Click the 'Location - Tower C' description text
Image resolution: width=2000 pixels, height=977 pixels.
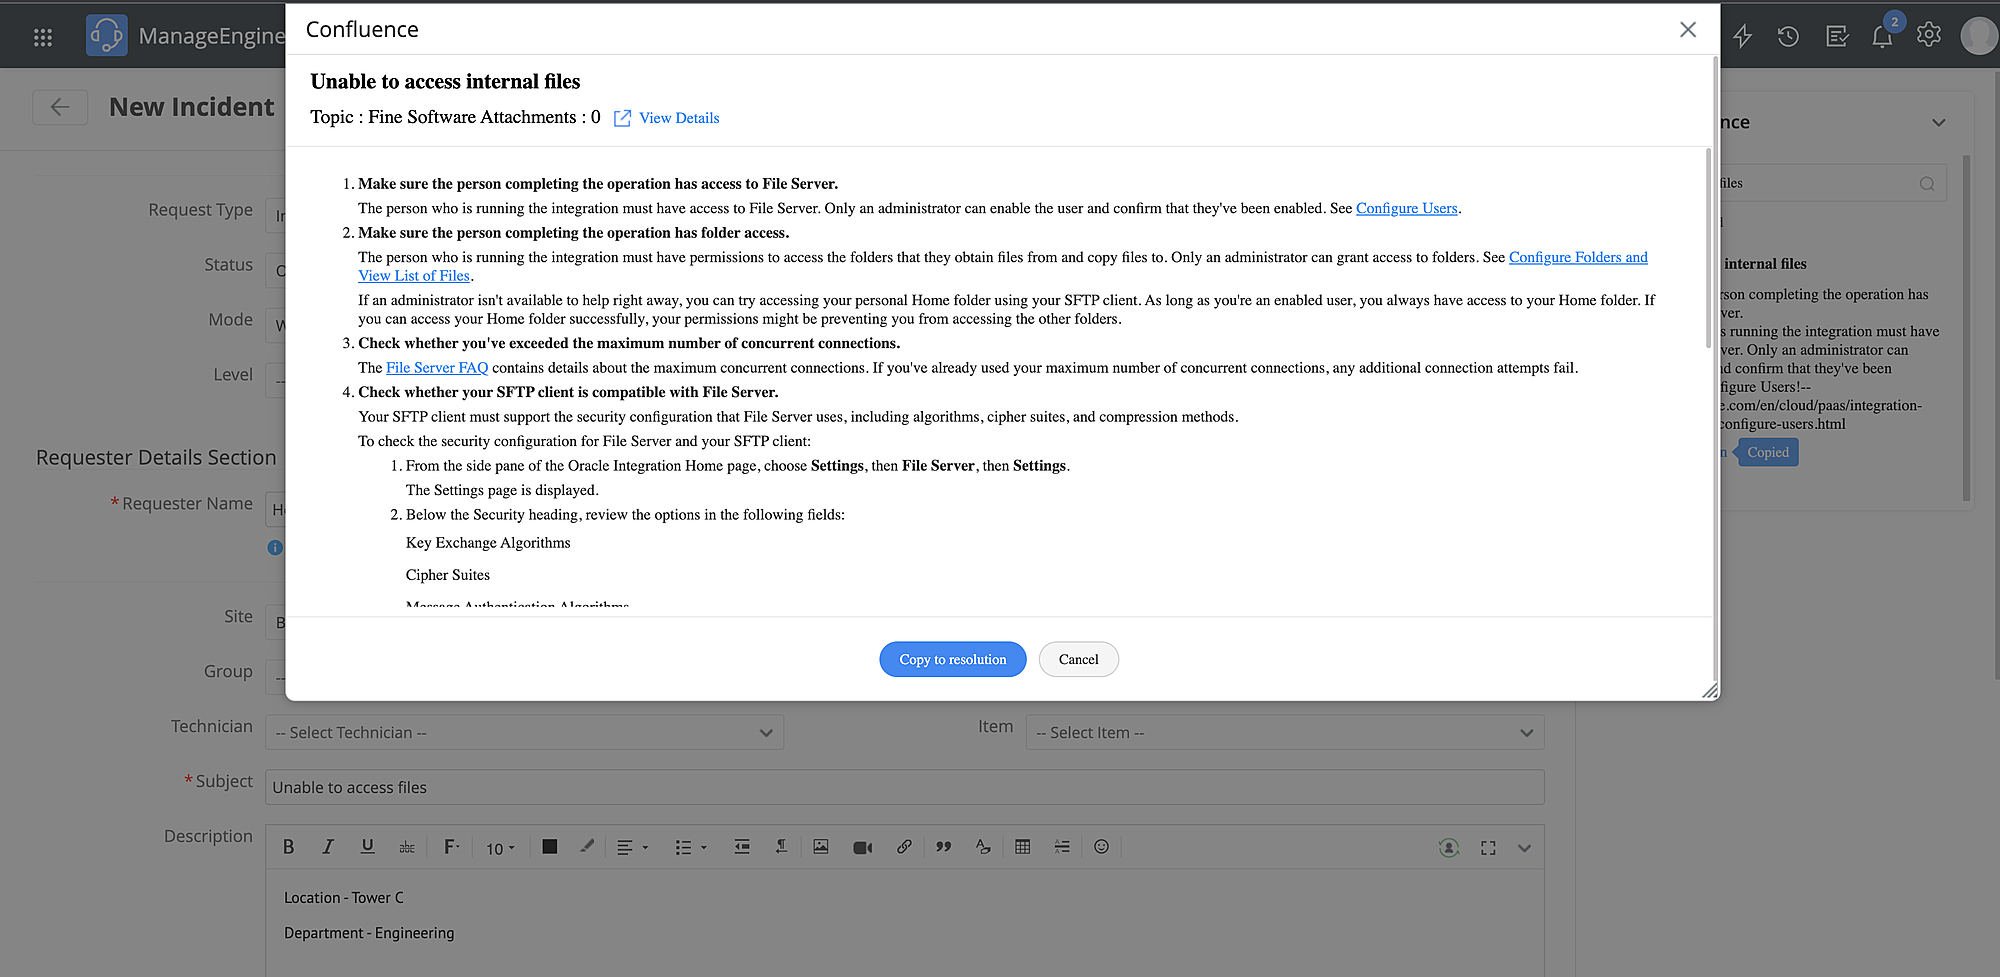344,898
